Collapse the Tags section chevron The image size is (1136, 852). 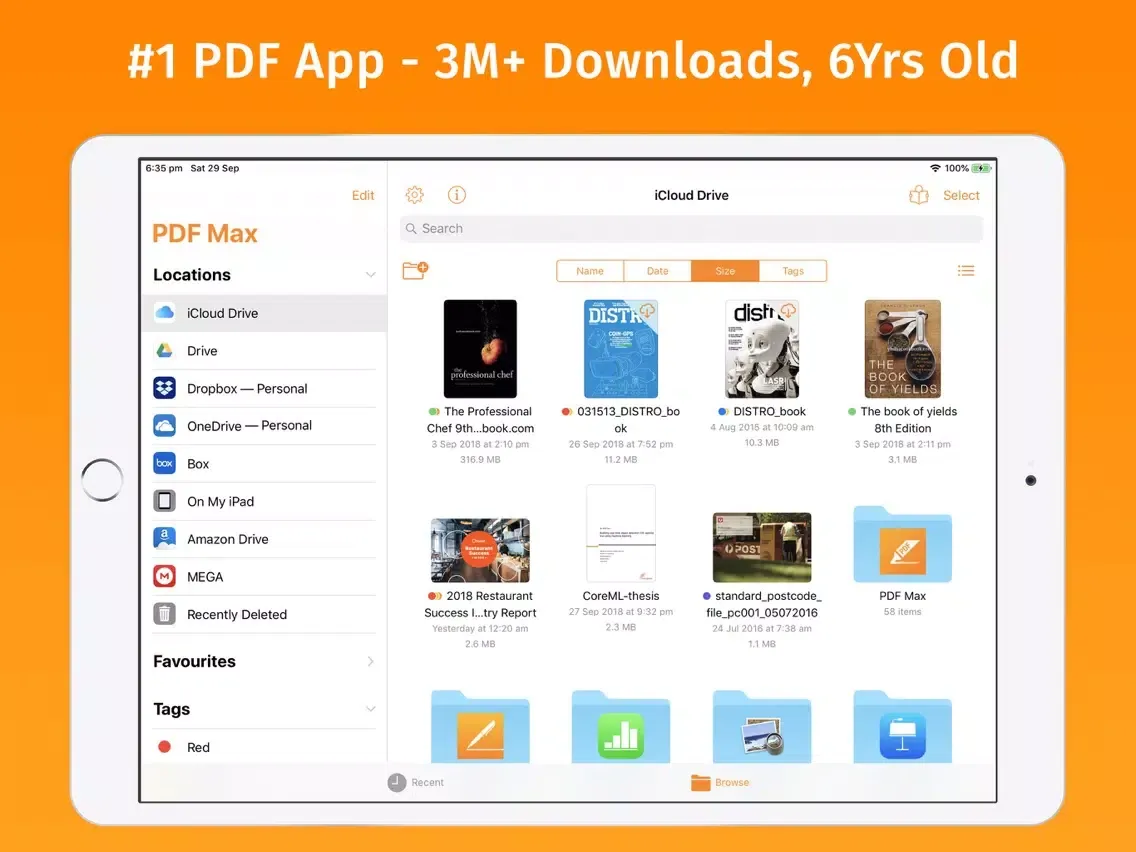[x=370, y=709]
